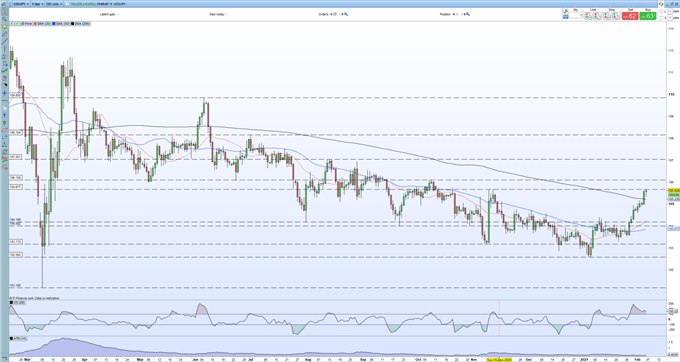Click the blue icon below the wrench

(x=566, y=17)
